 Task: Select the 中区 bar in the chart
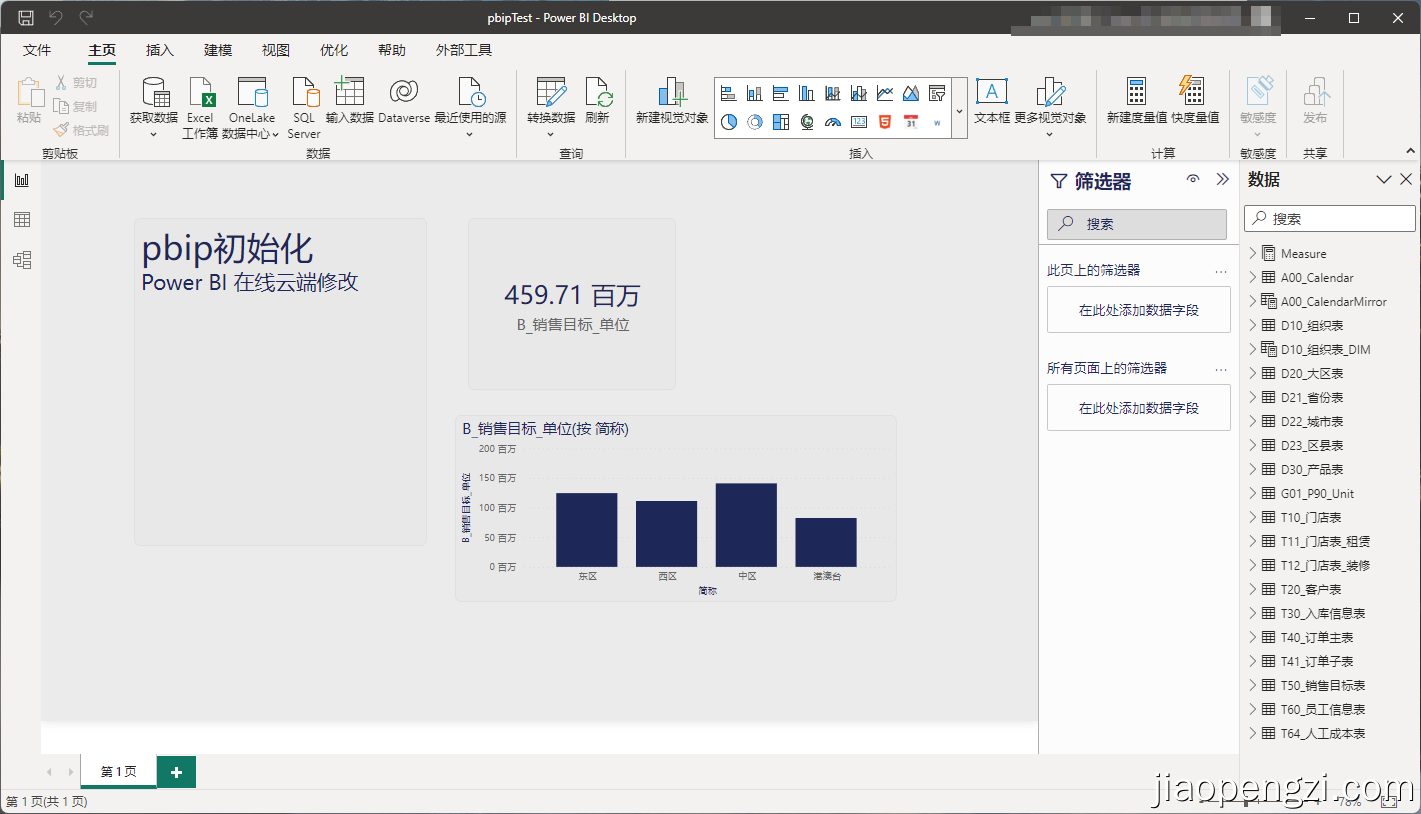[746, 525]
